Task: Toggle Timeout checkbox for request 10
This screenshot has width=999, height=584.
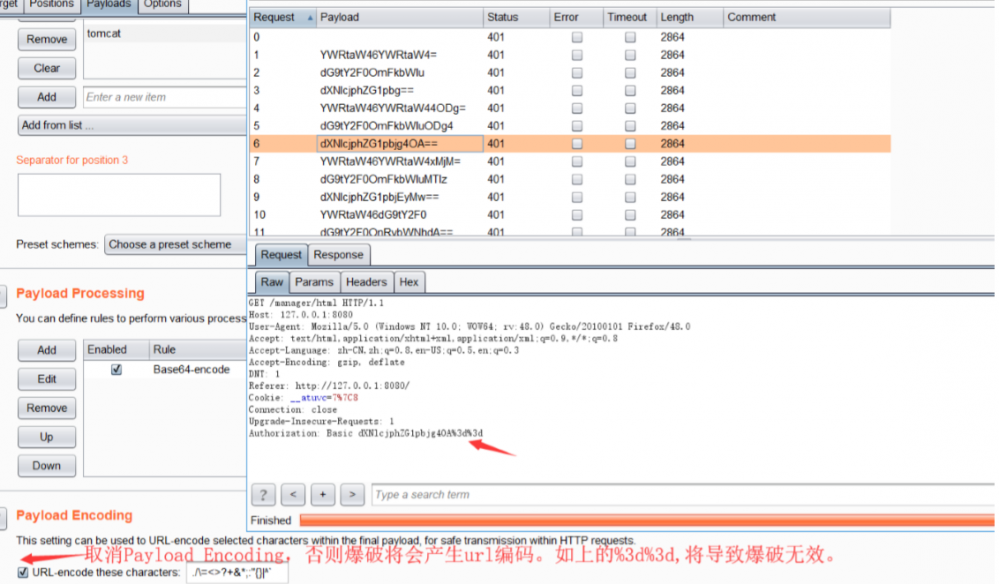Action: 630,215
